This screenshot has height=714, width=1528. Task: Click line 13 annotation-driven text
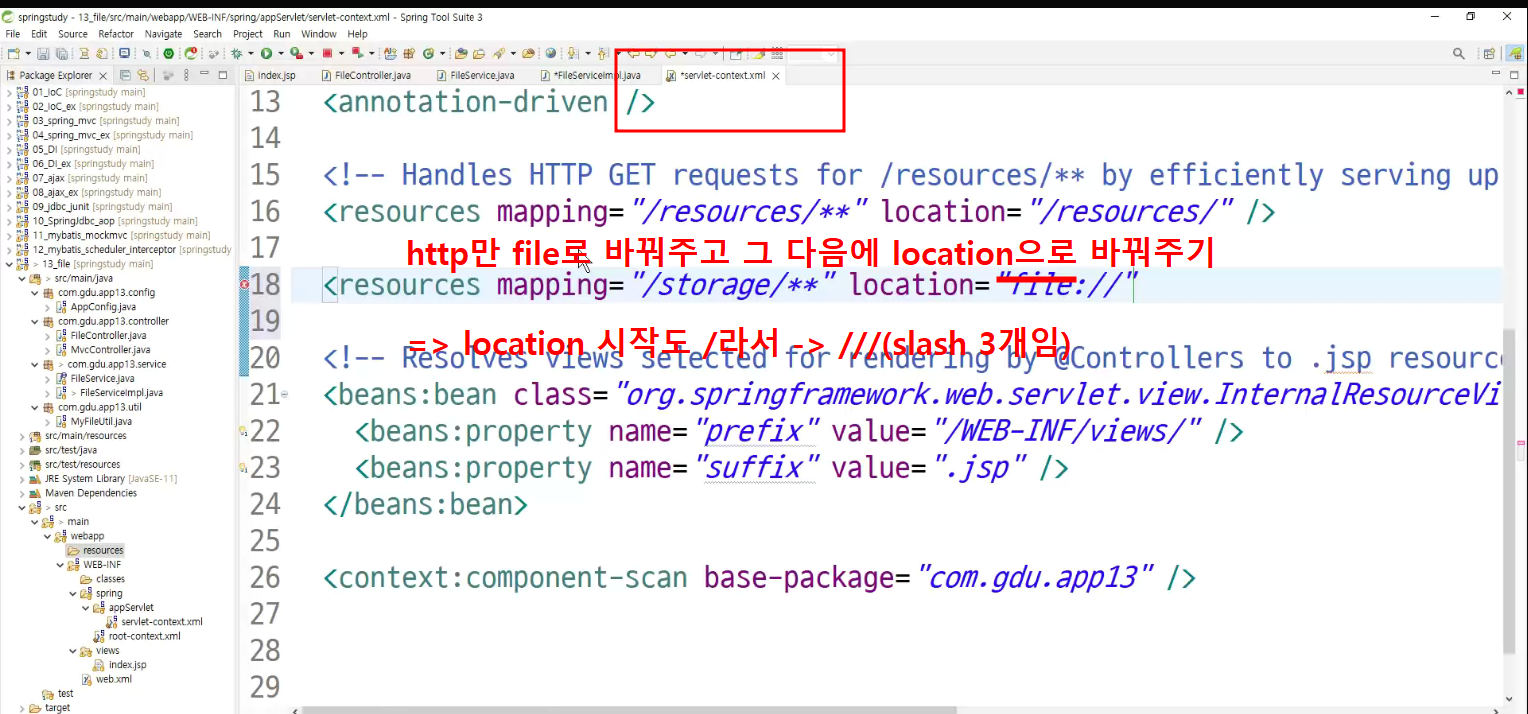[490, 102]
